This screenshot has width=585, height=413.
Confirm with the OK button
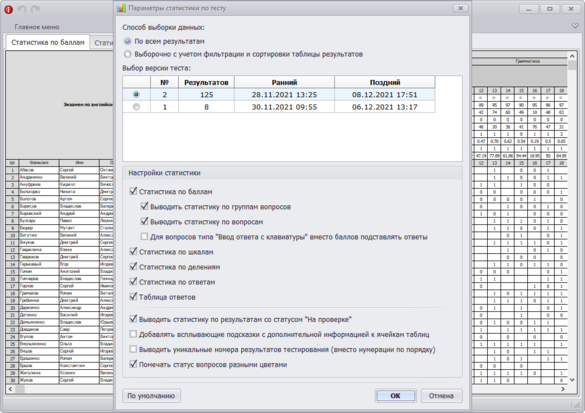point(395,396)
